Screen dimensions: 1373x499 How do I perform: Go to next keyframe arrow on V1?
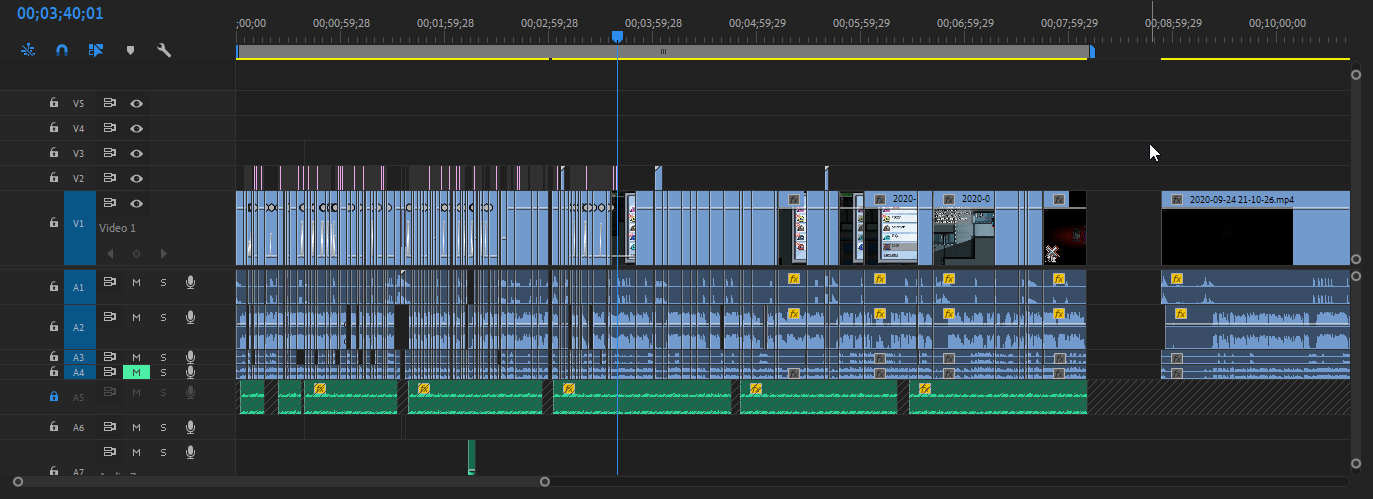coord(164,253)
